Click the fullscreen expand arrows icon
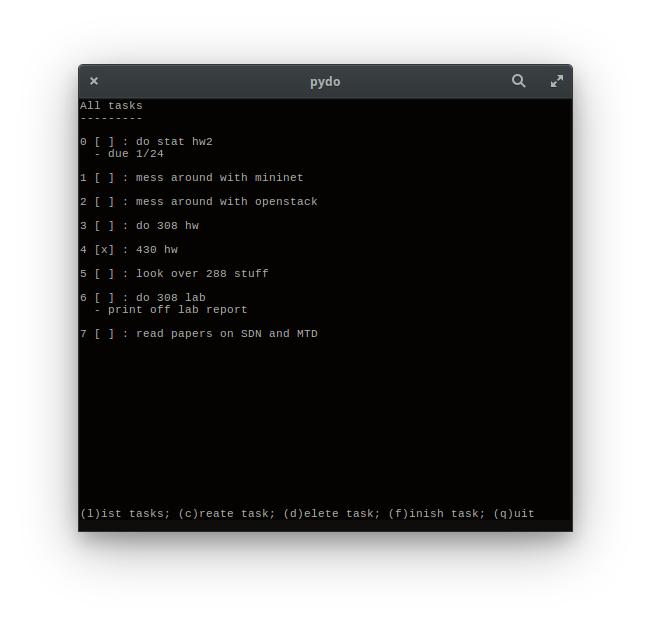This screenshot has height=624, width=651. 557,81
